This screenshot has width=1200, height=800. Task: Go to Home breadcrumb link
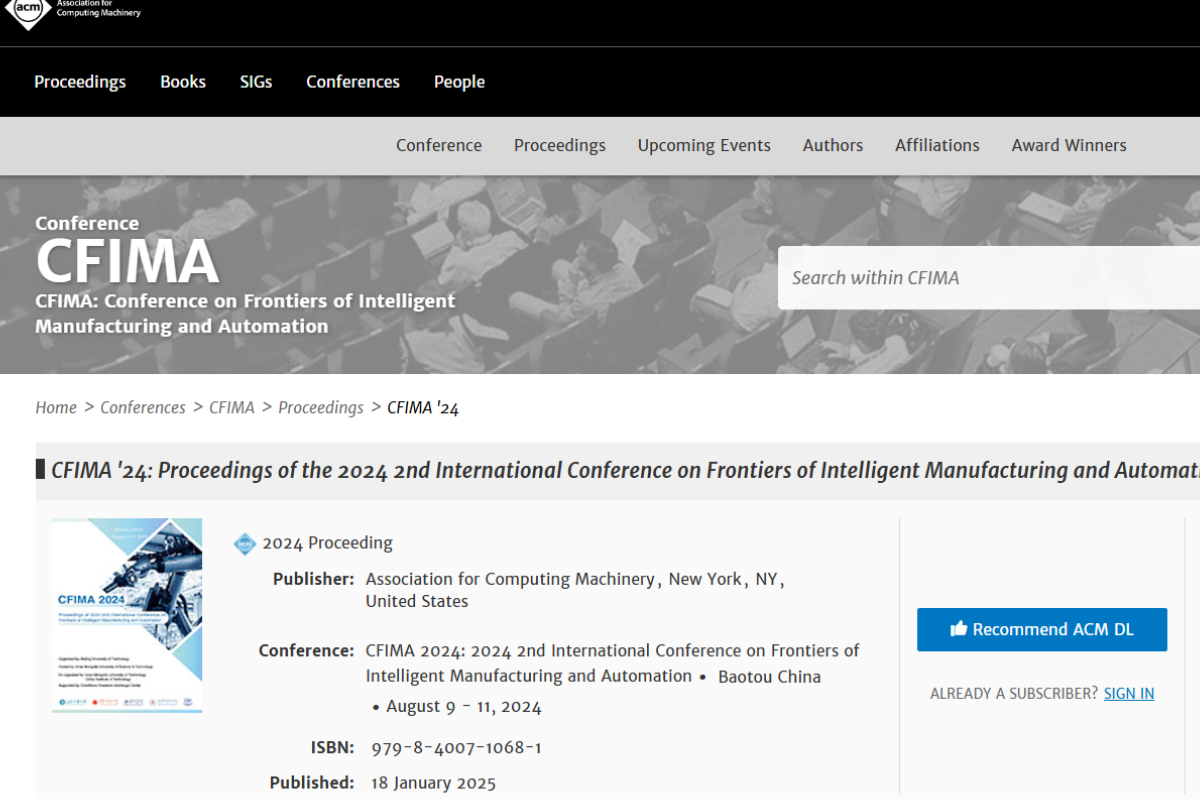[56, 407]
